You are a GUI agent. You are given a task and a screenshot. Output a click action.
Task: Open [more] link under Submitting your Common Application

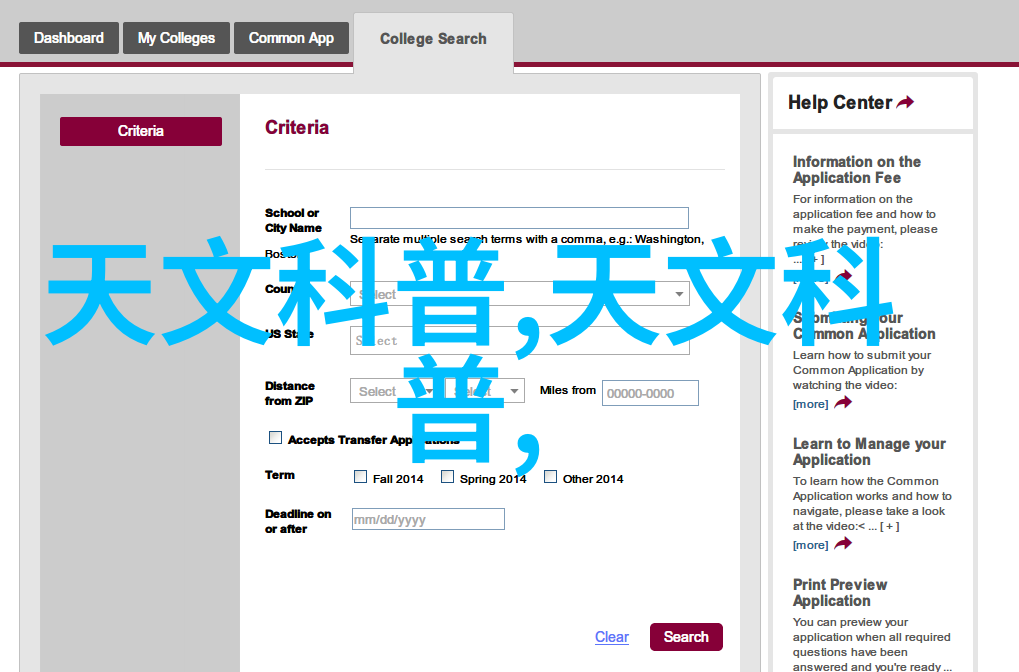coord(810,404)
